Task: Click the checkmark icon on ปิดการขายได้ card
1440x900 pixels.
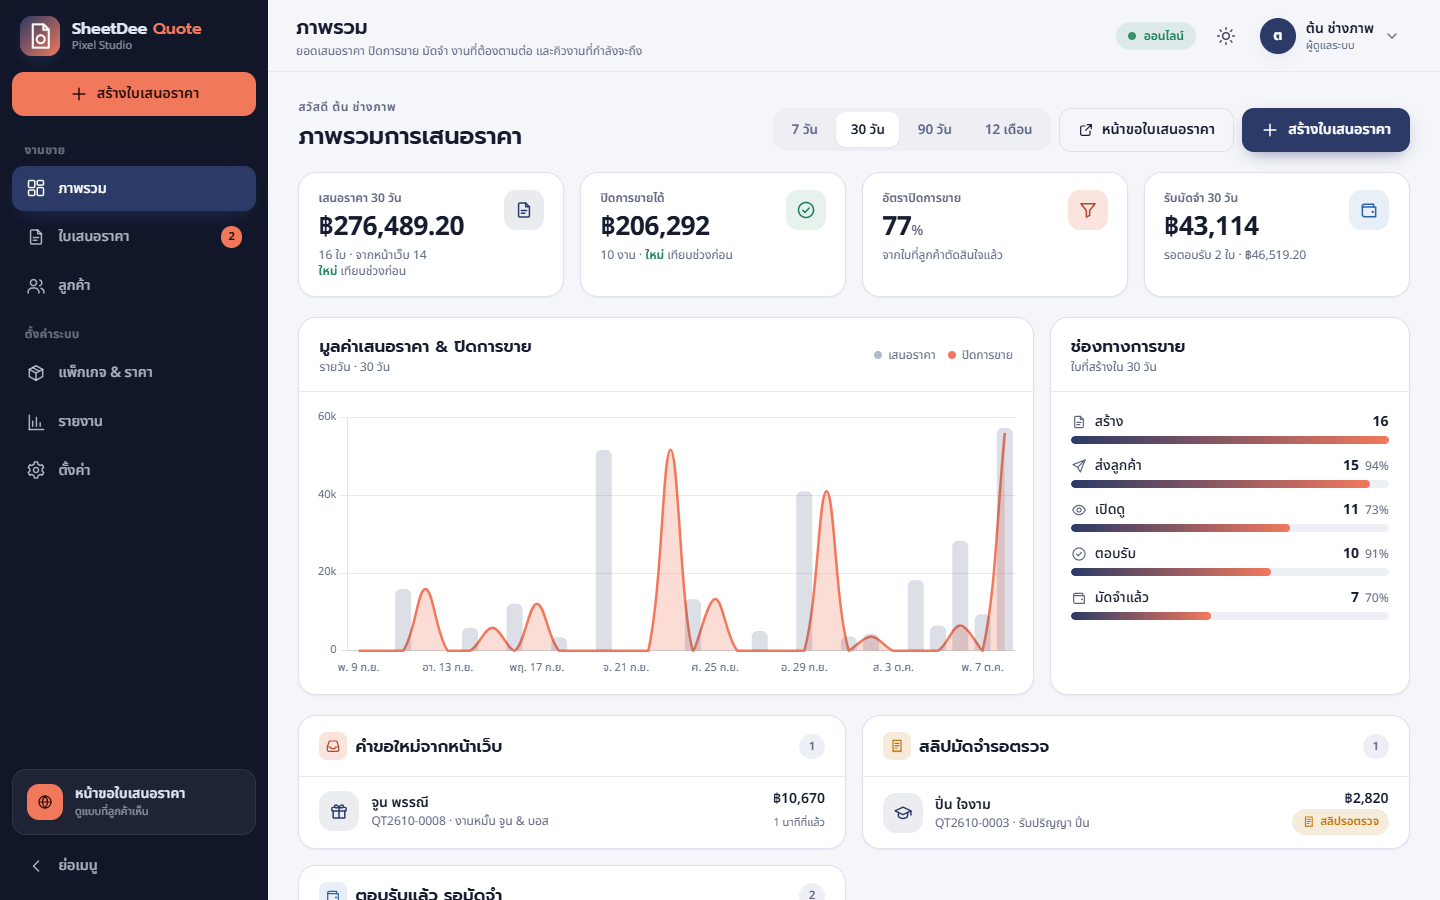Action: click(806, 210)
